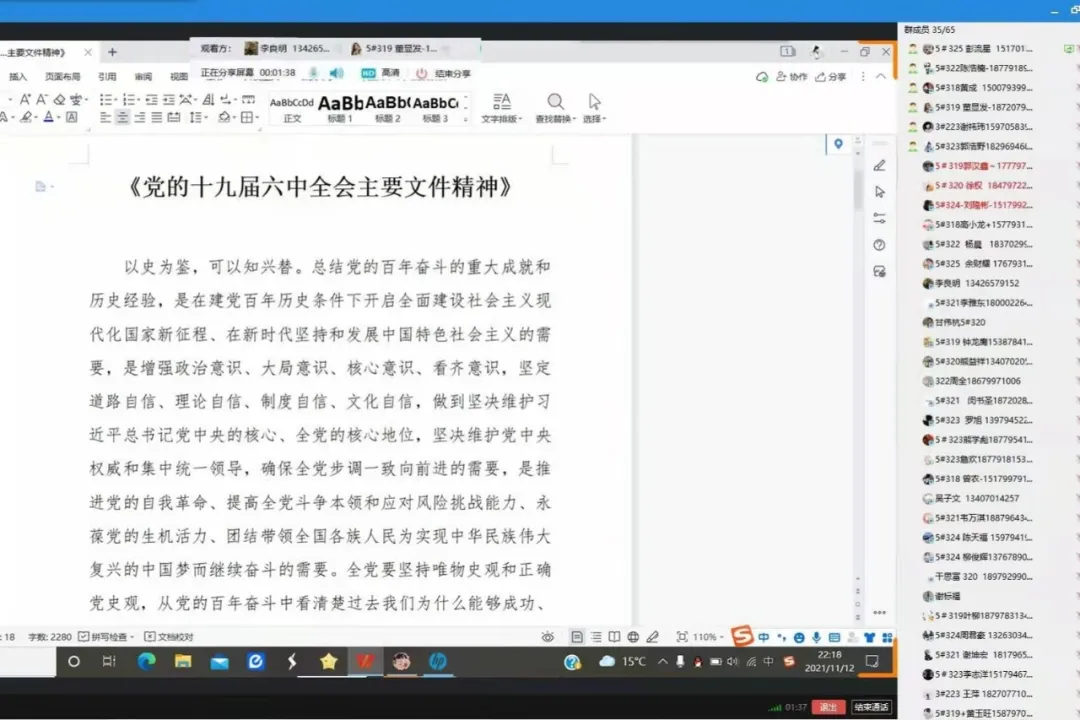This screenshot has width=1080, height=720.
Task: Open the pen tool in right sidebar
Action: [x=880, y=165]
